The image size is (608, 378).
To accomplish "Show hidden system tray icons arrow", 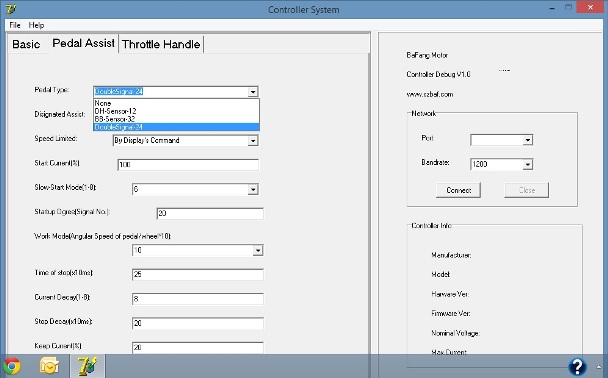I will coord(599,367).
